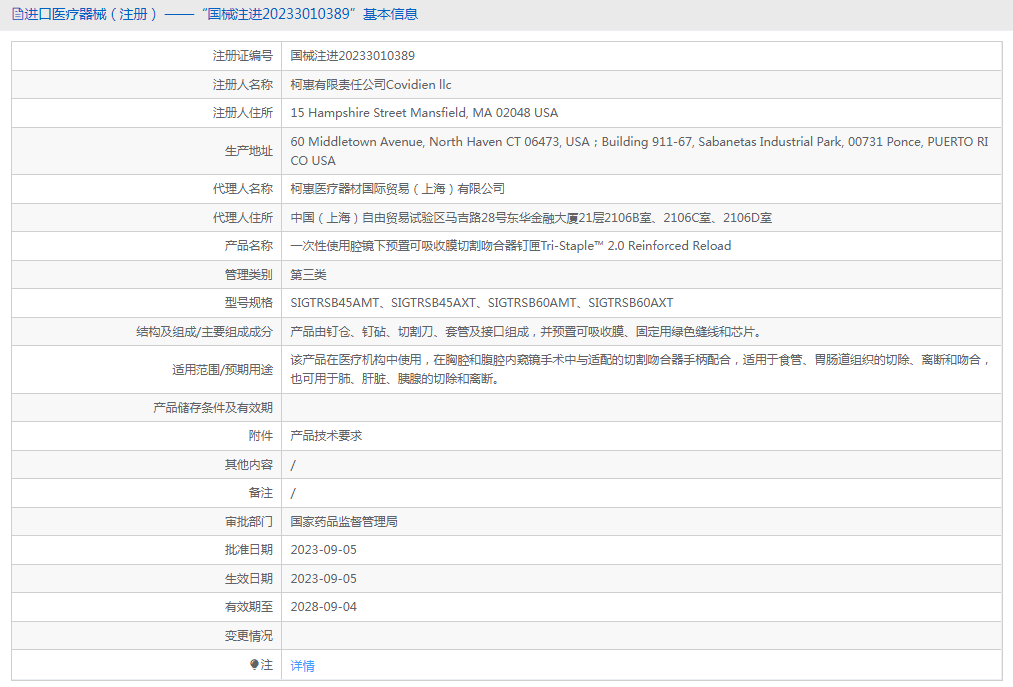1013x687 pixels.
Task: Select approval department 国家药品监督管理局
Action: click(344, 522)
